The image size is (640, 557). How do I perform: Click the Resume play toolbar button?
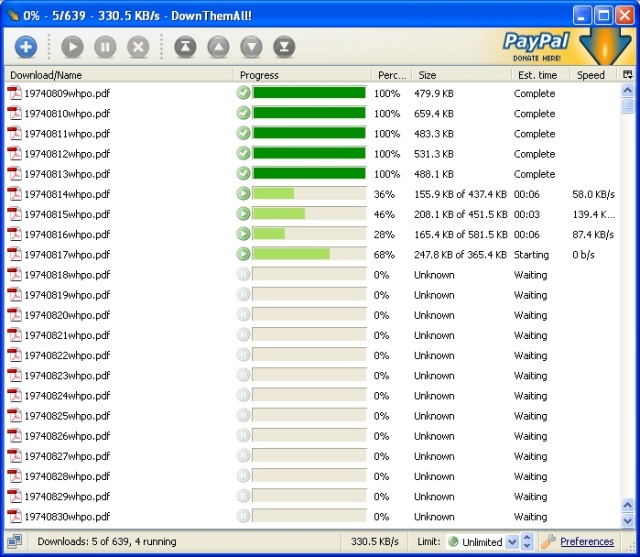[x=73, y=47]
